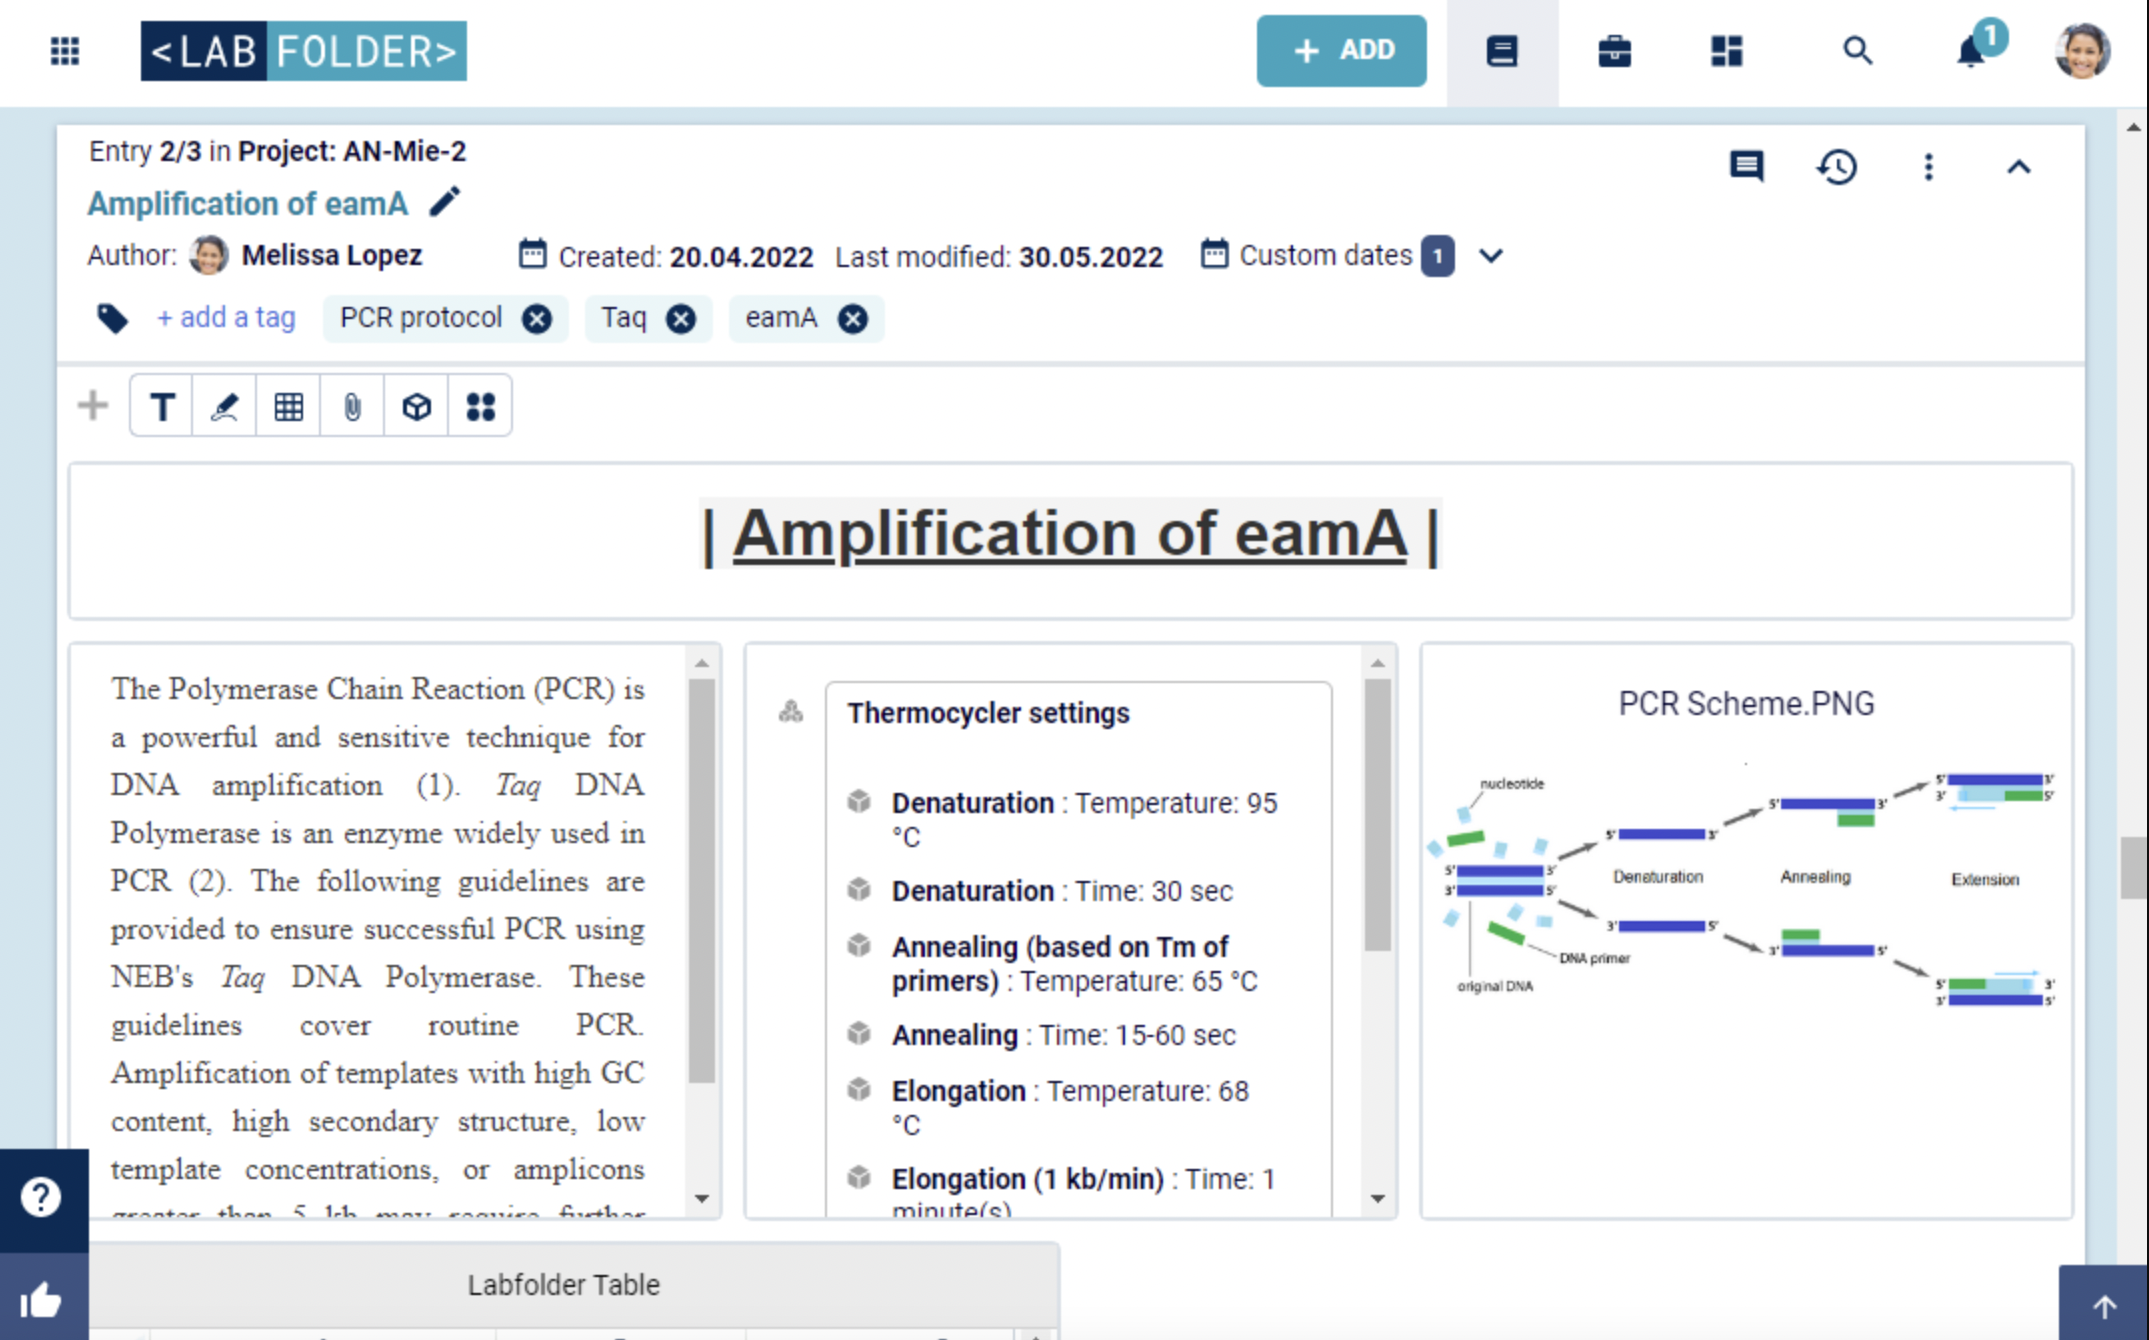The height and width of the screenshot is (1340, 2149).
Task: Open search from the top bar
Action: (1857, 50)
